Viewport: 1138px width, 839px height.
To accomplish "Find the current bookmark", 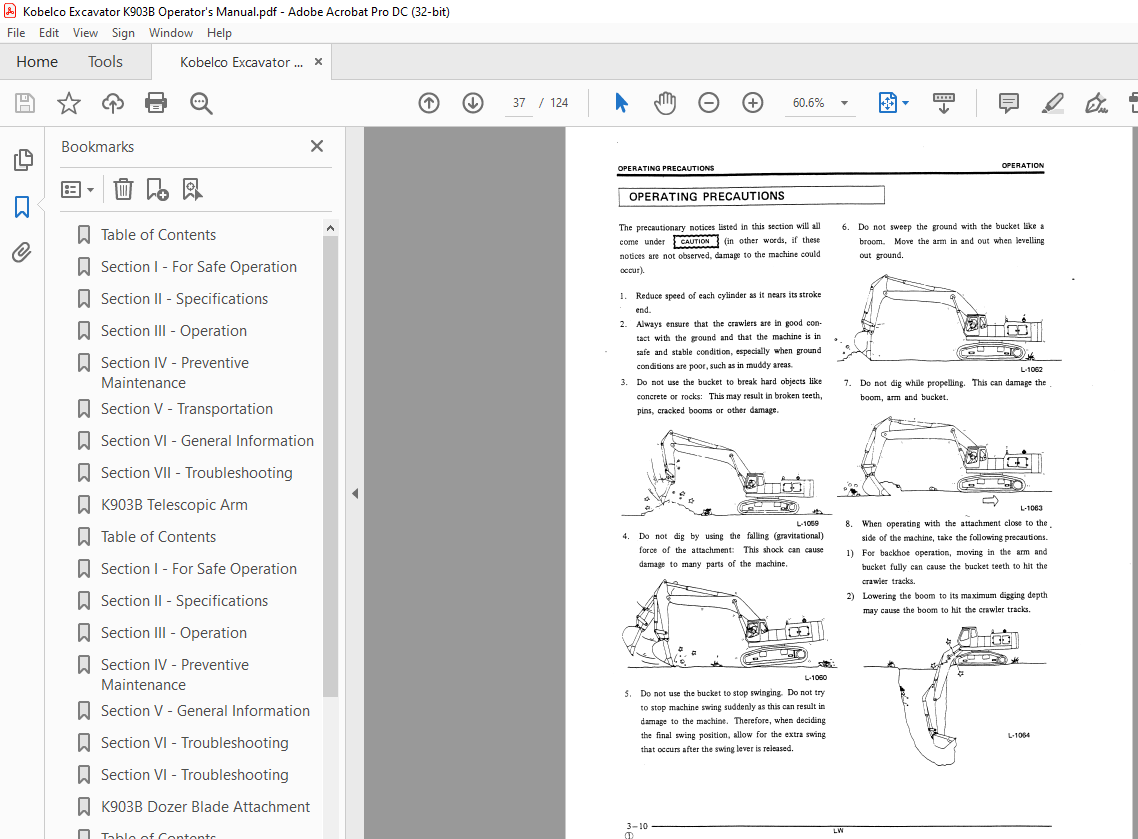I will 192,189.
